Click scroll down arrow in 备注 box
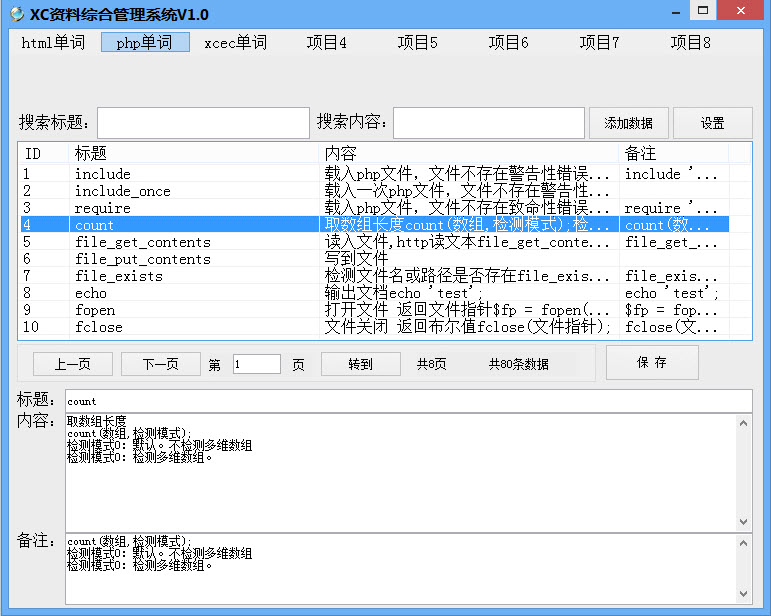Screen dimensions: 771x616 [x=743, y=597]
